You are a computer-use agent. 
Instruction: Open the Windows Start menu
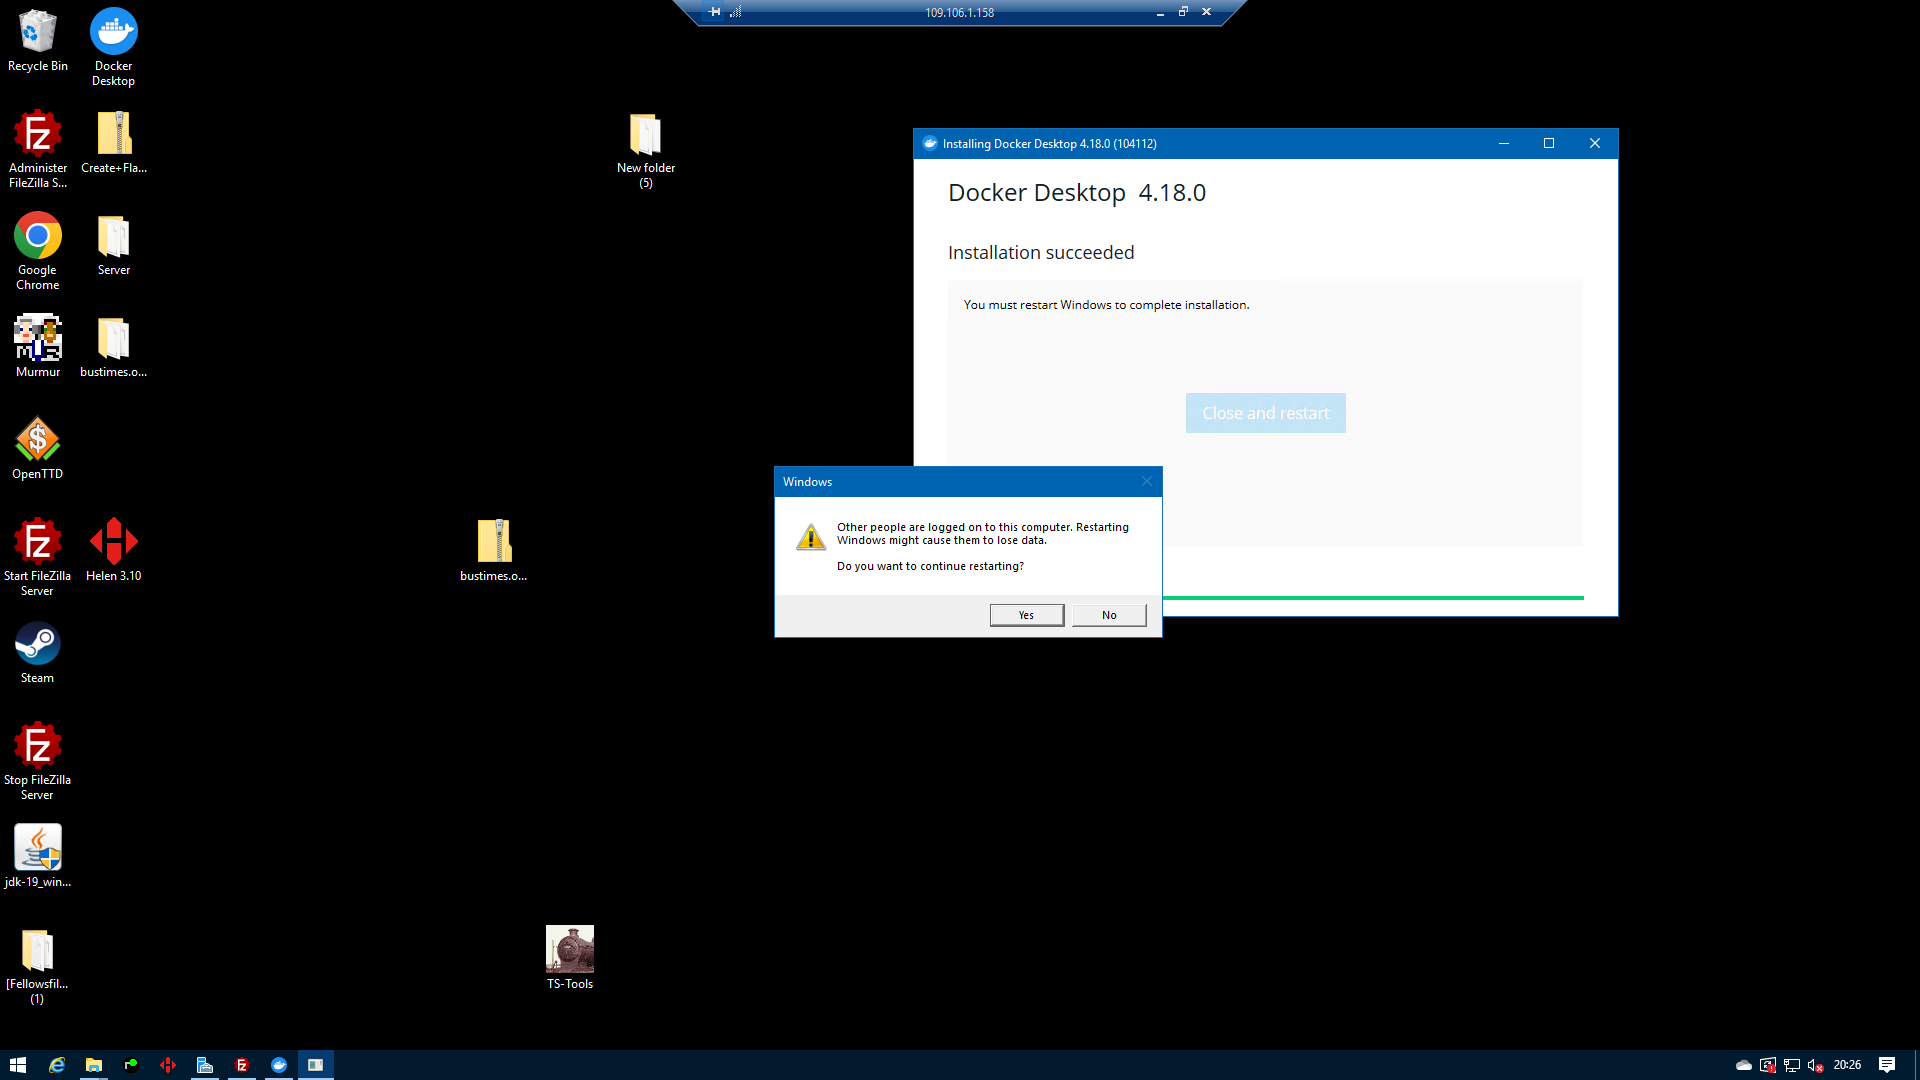pos(18,1065)
